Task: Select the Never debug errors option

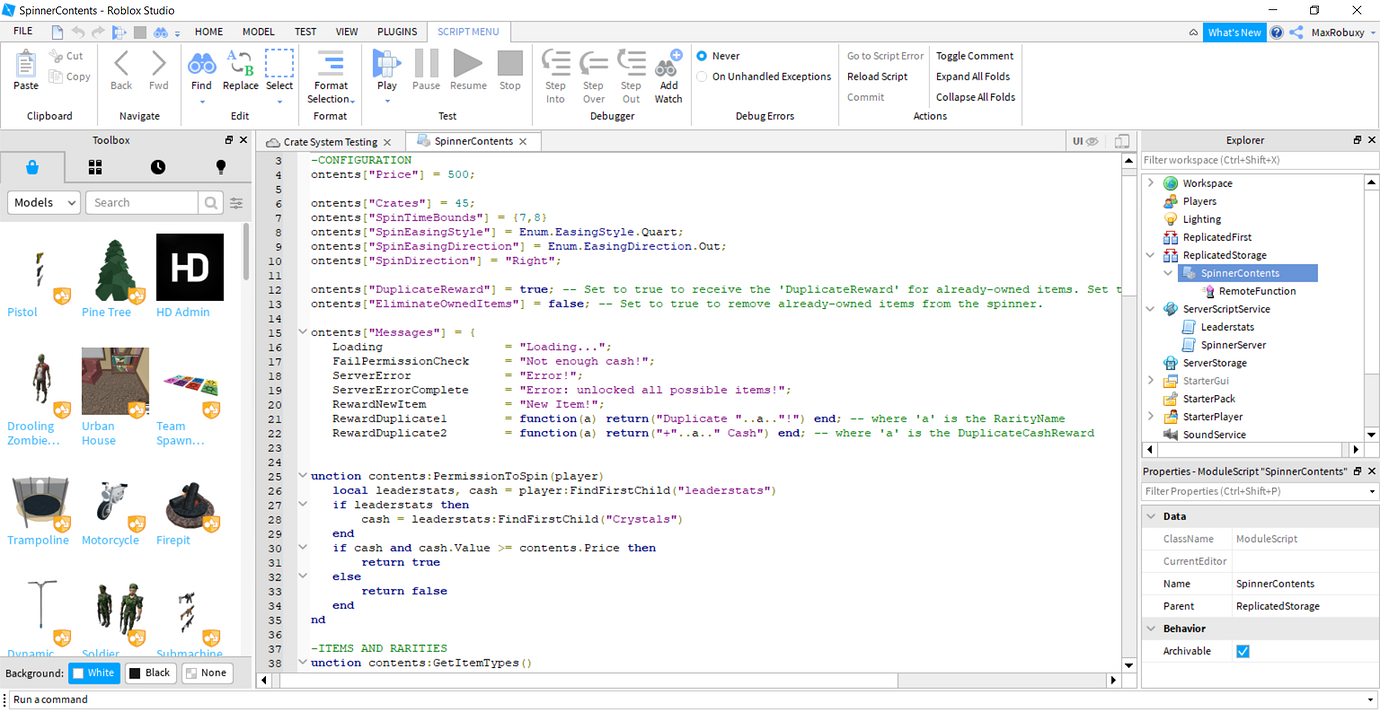Action: (x=702, y=56)
